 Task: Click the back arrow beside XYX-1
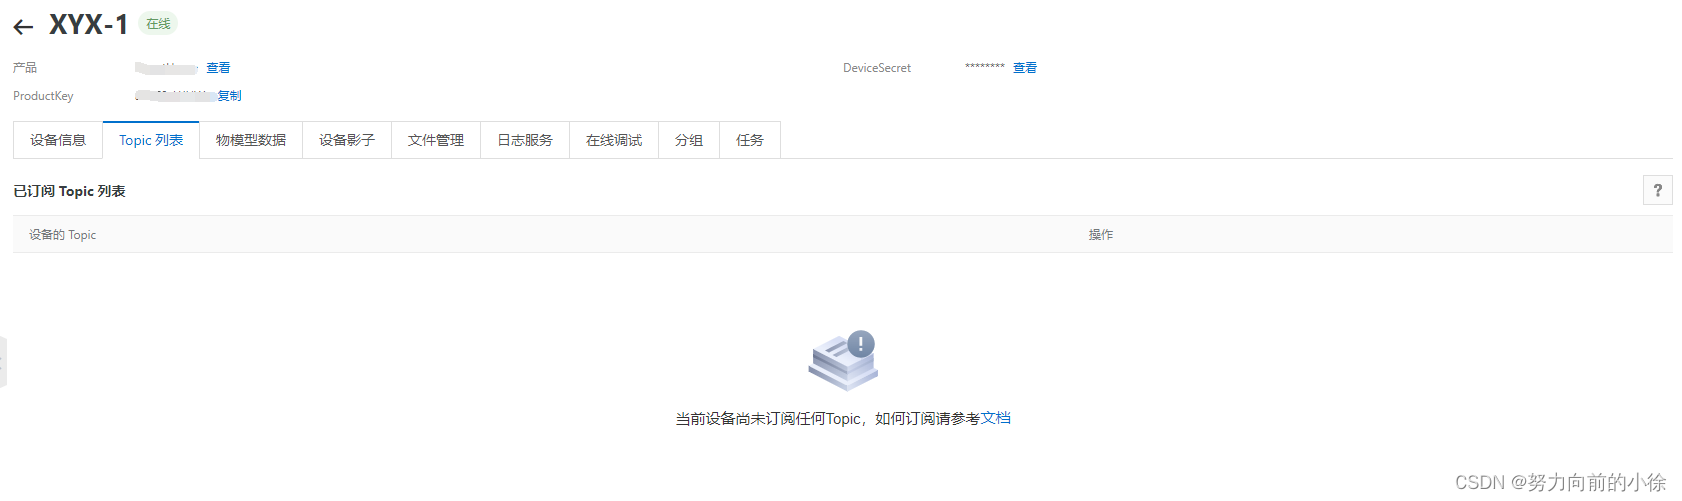[x=24, y=27]
